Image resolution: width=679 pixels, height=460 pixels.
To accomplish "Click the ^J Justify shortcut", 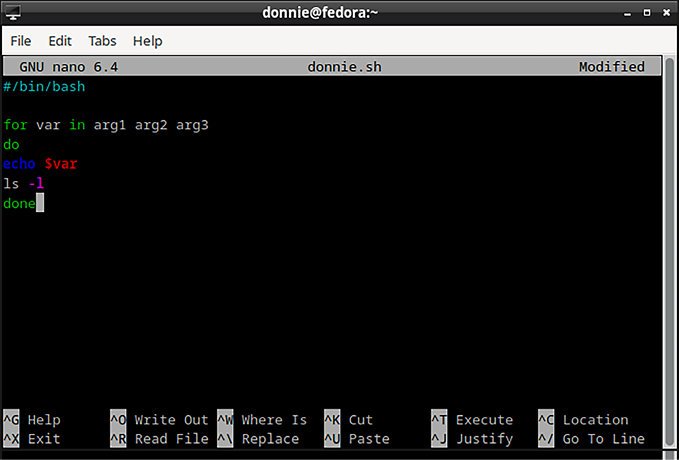I will 472,439.
